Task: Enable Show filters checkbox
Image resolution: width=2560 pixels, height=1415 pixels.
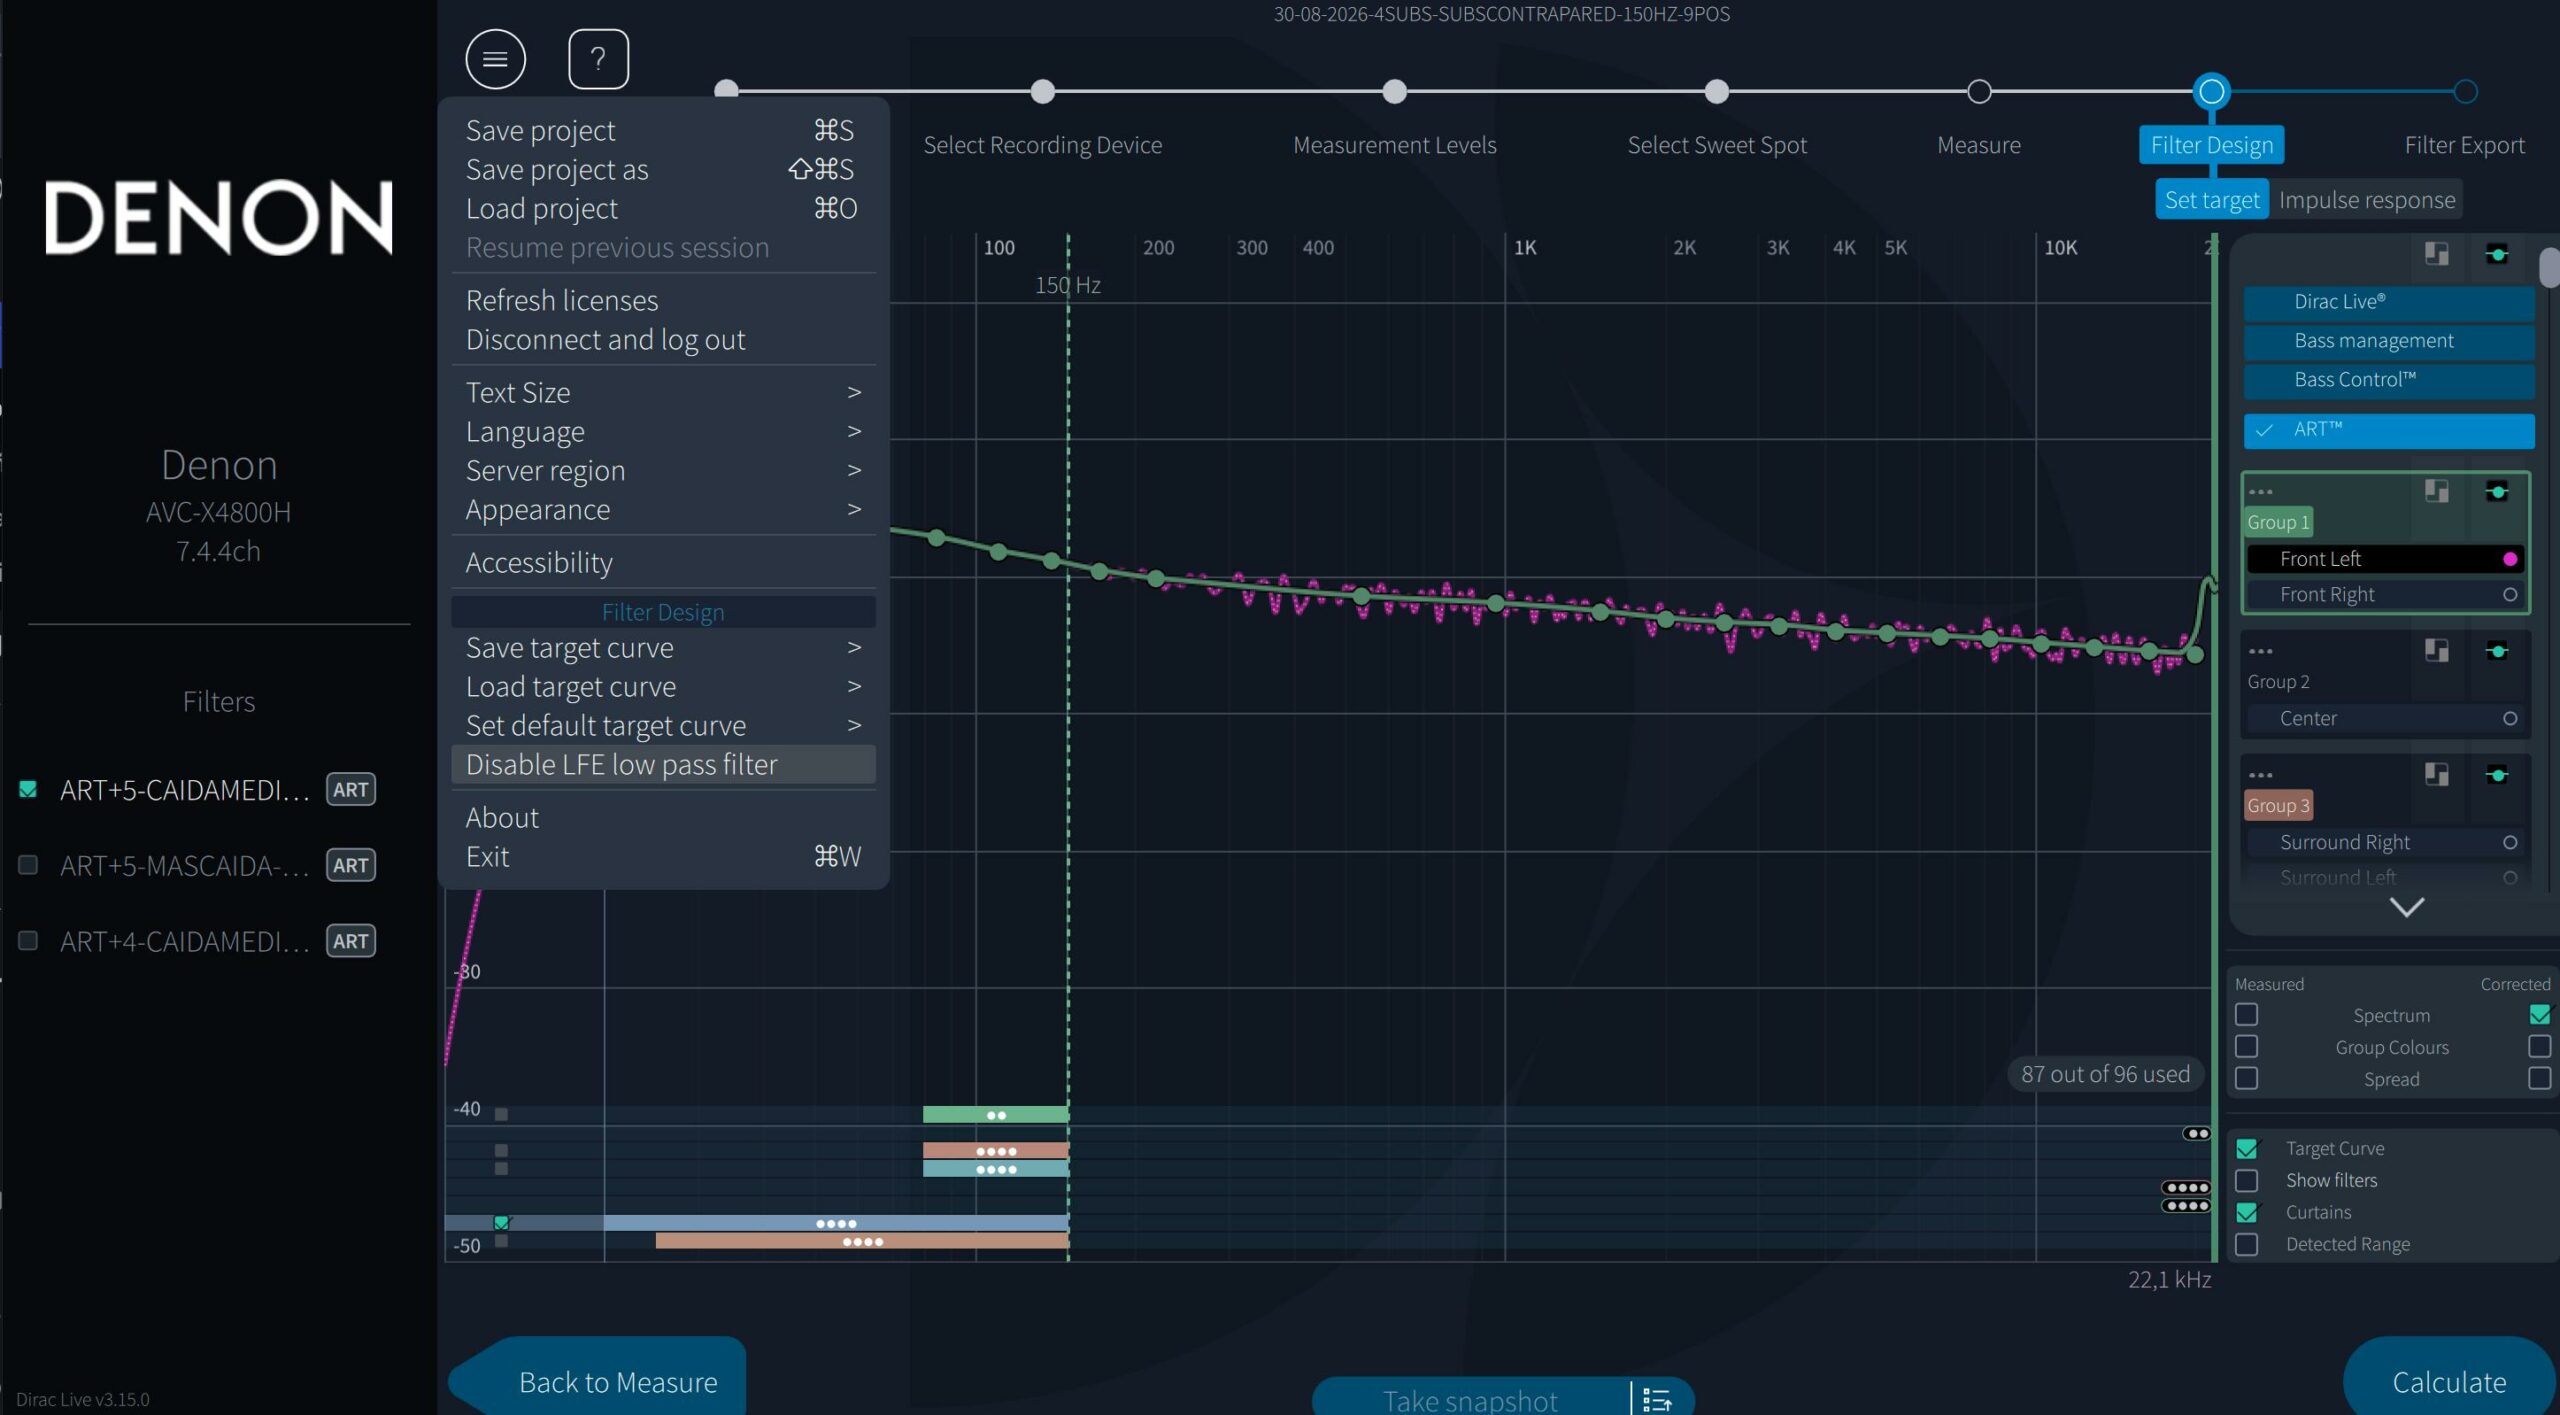Action: coord(2247,1180)
